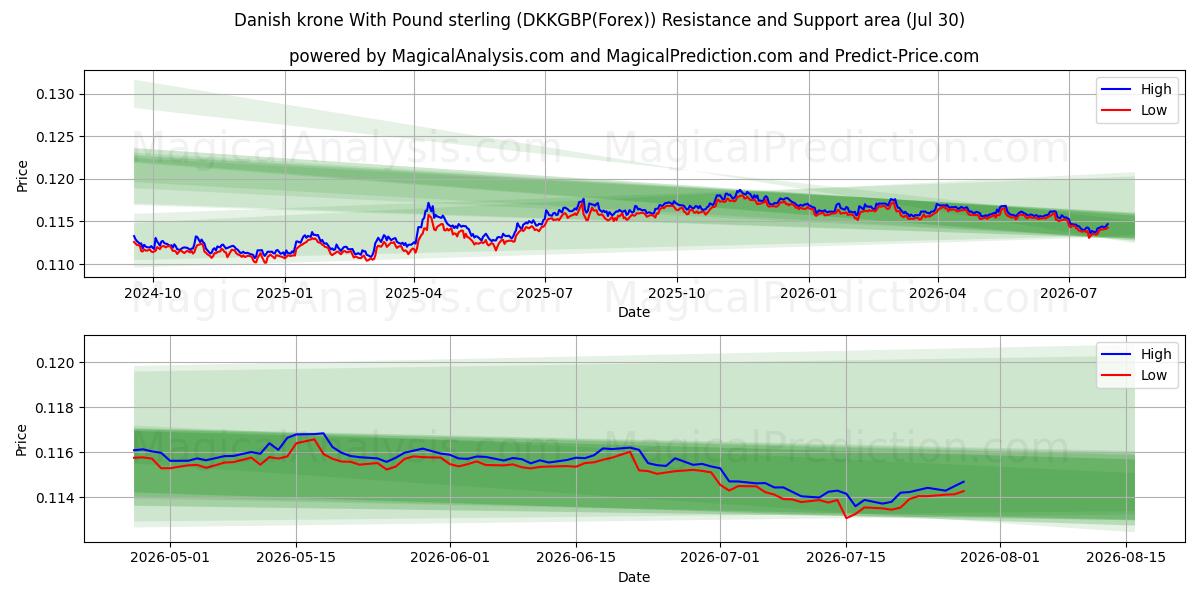Click the 0.116 tick on the bottom chart
1200x600 pixels.
(x=55, y=453)
